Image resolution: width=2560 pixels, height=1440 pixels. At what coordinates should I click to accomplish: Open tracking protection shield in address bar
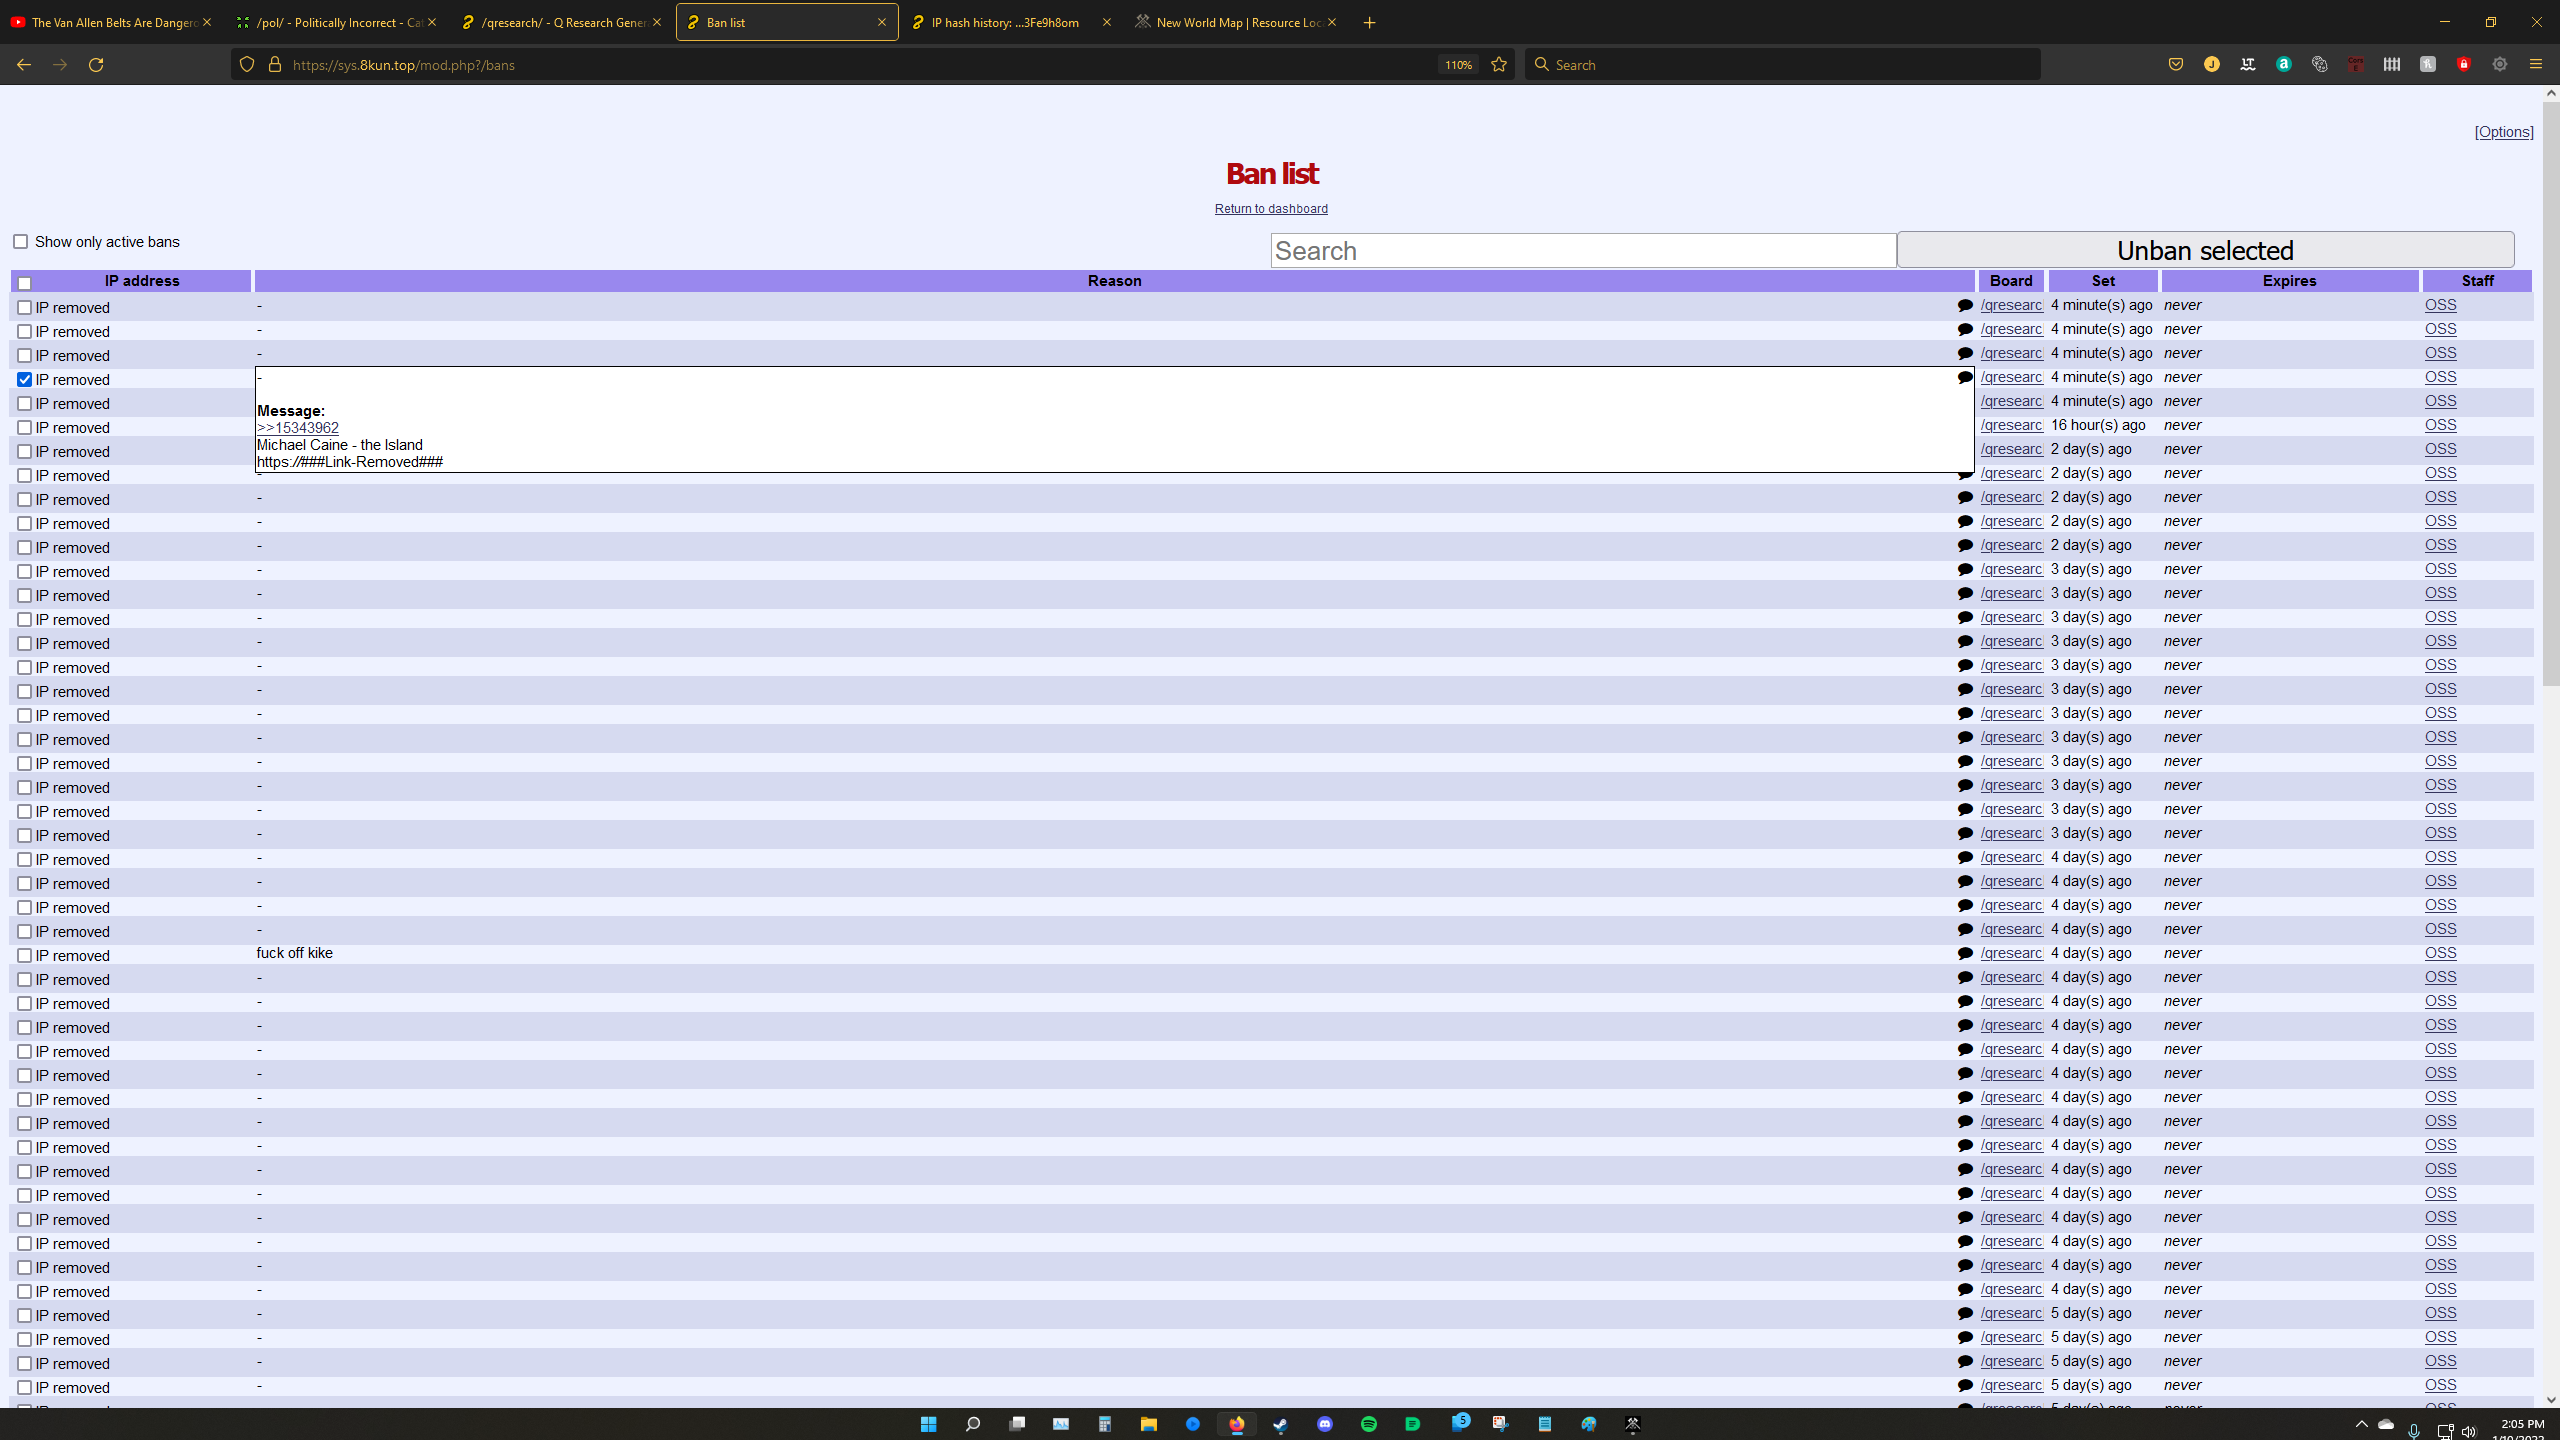point(247,65)
